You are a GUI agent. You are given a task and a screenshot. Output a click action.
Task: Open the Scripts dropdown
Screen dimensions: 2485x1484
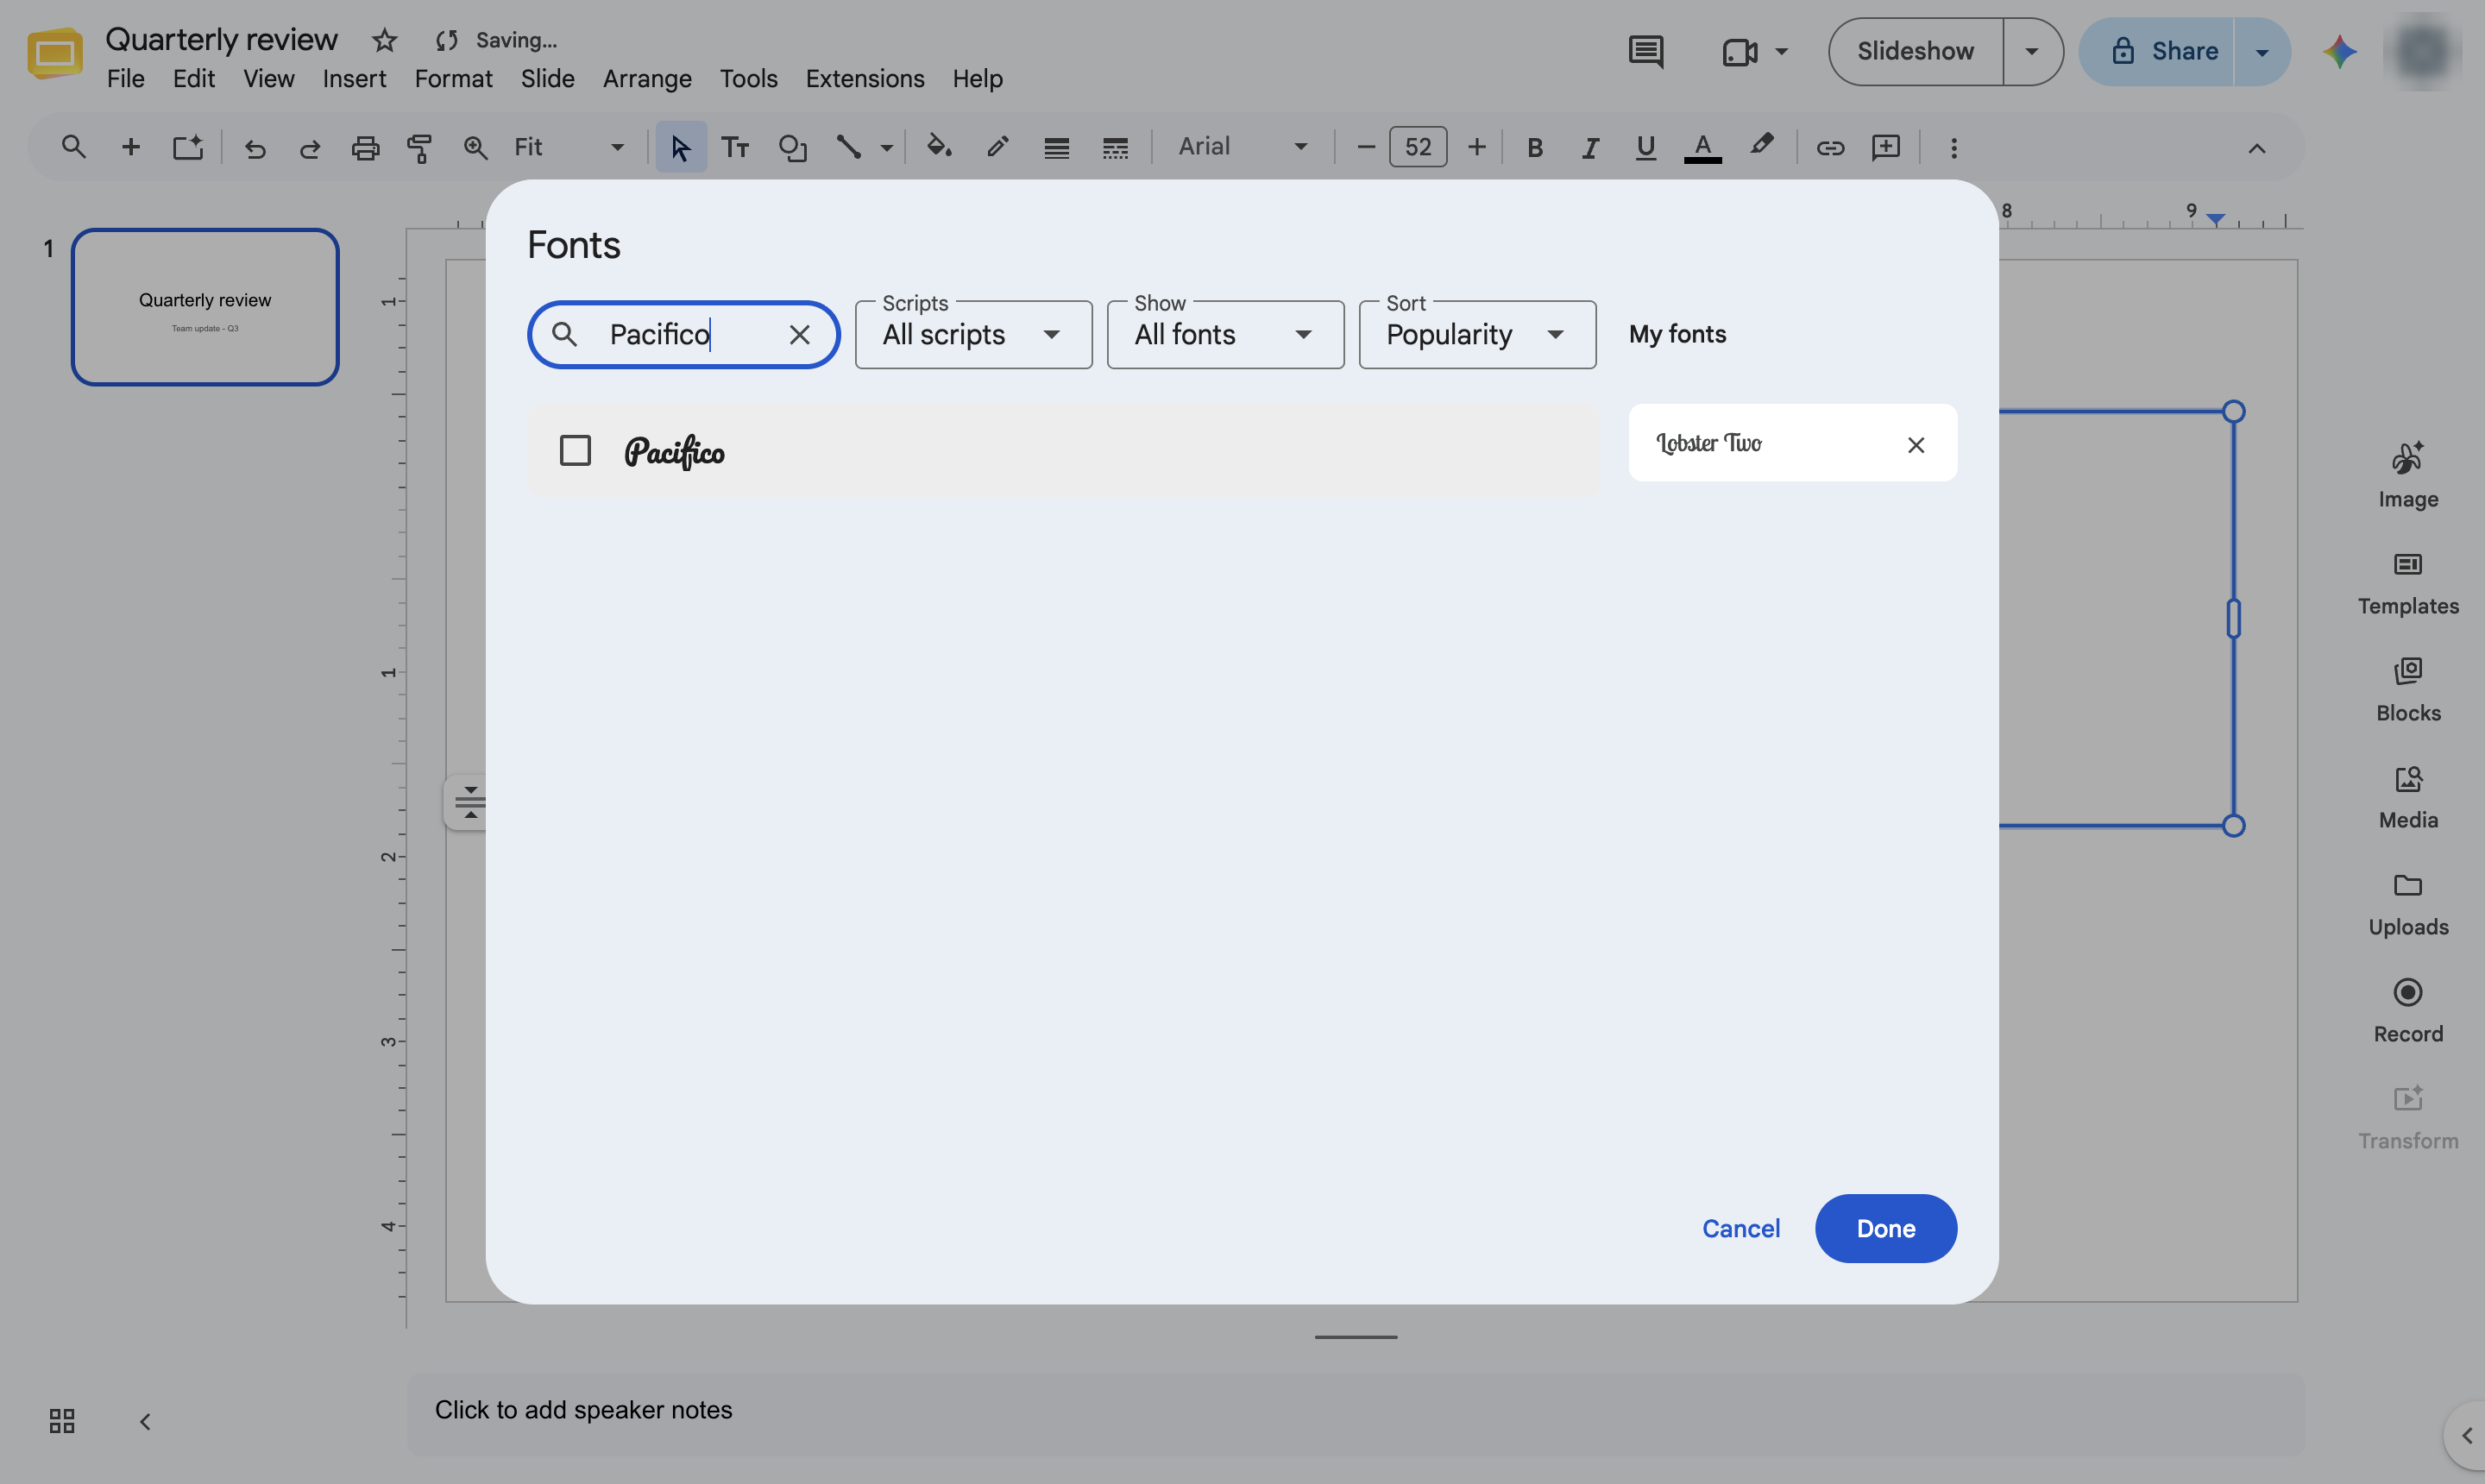click(973, 335)
